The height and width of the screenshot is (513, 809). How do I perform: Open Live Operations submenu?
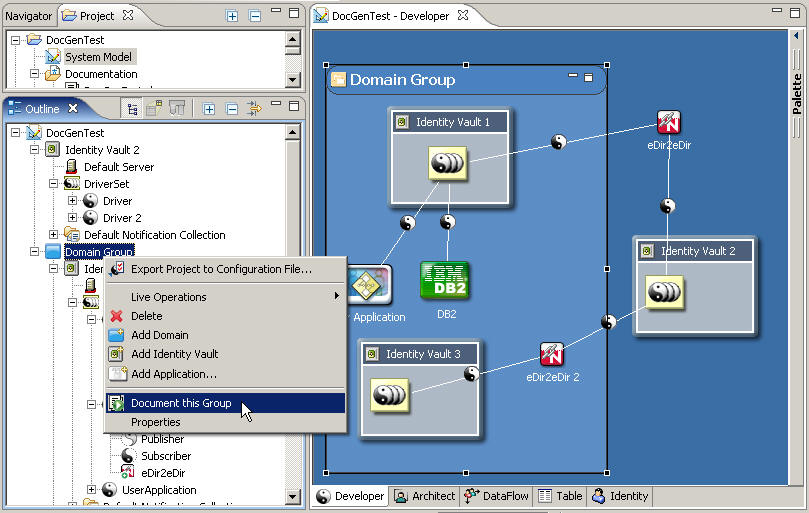[x=225, y=297]
